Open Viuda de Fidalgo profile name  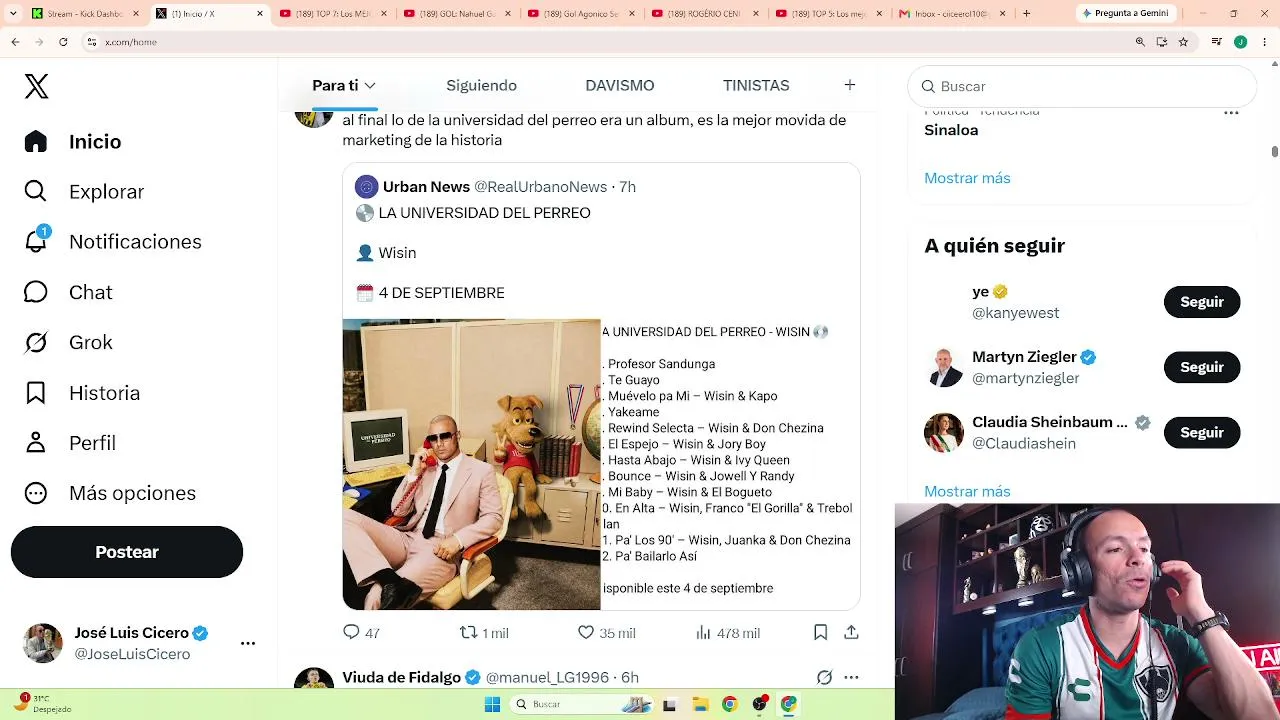click(401, 677)
